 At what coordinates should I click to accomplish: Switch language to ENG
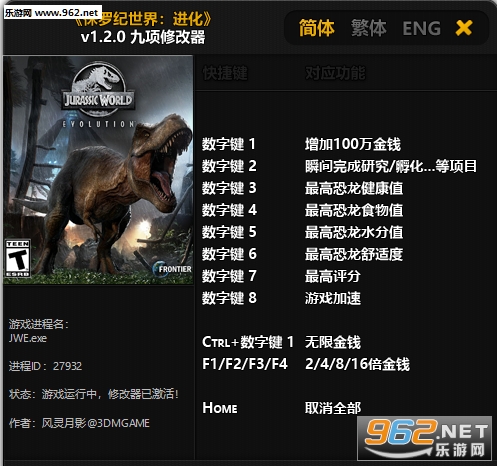click(422, 28)
